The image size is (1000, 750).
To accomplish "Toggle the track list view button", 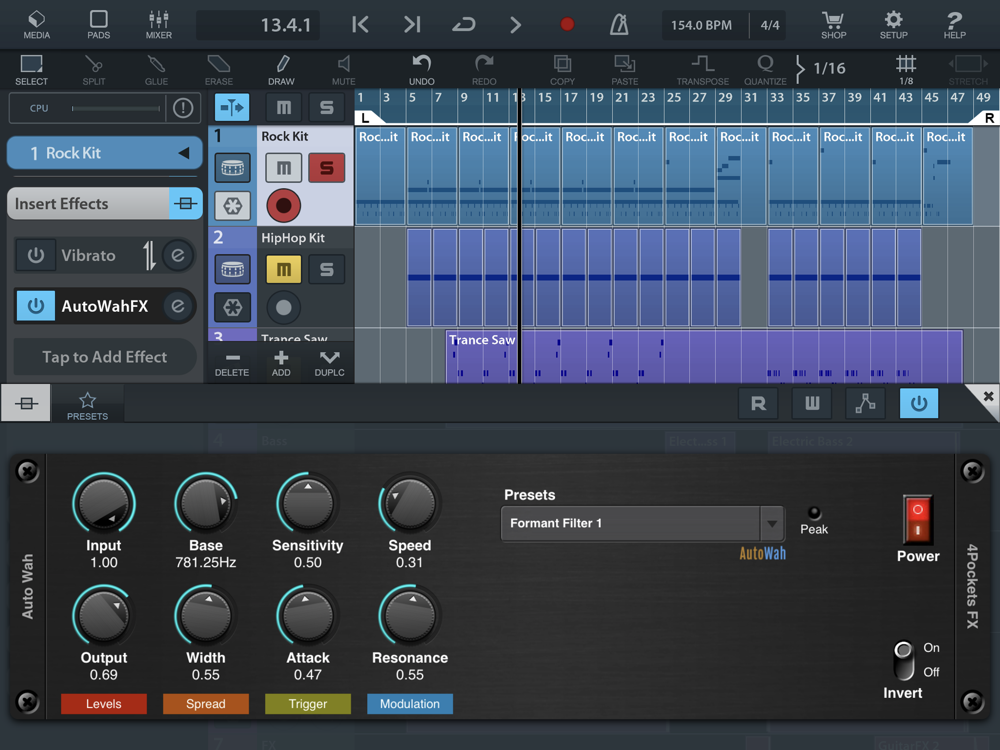I will (232, 108).
